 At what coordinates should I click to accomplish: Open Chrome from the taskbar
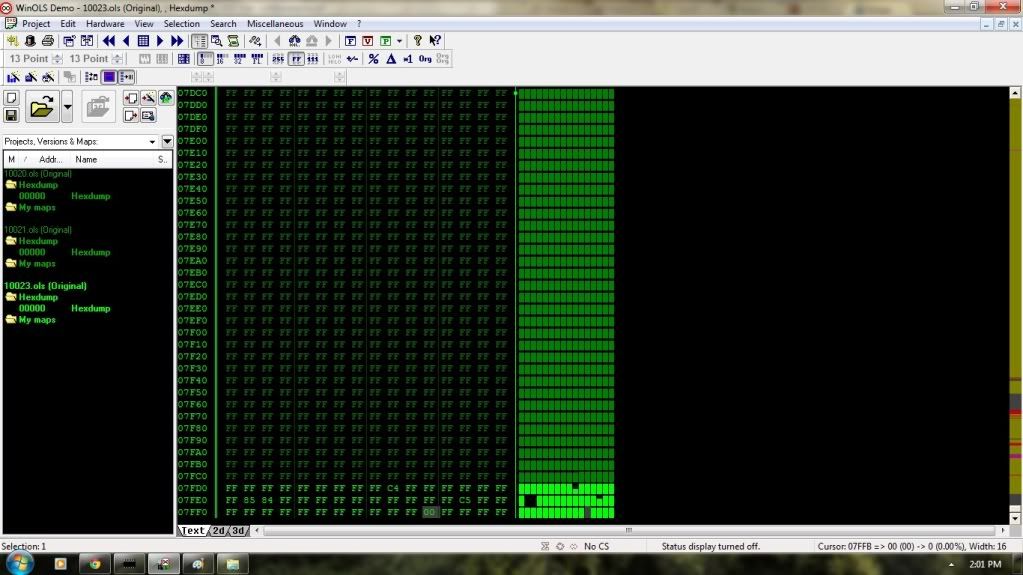coord(95,564)
